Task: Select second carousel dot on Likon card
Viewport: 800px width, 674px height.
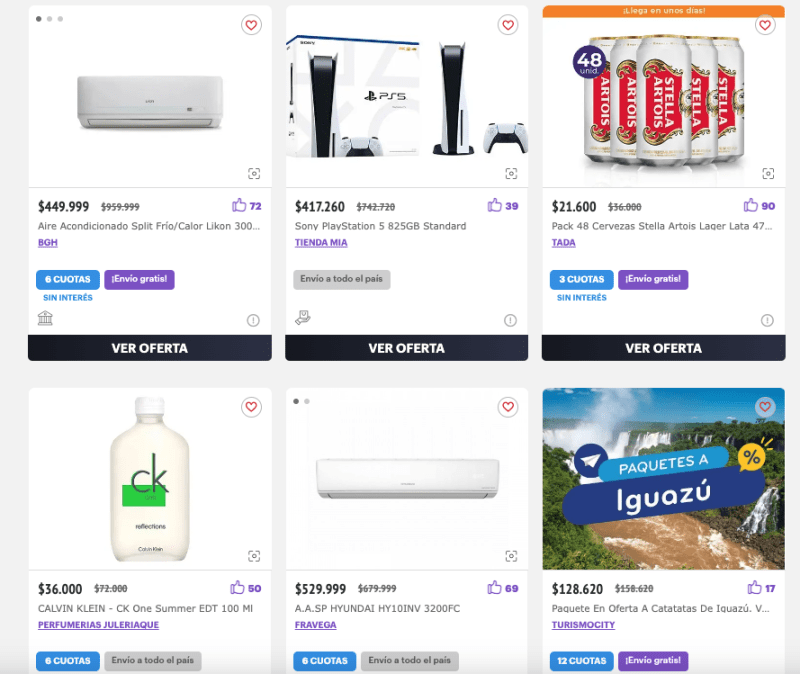Action: [x=49, y=19]
